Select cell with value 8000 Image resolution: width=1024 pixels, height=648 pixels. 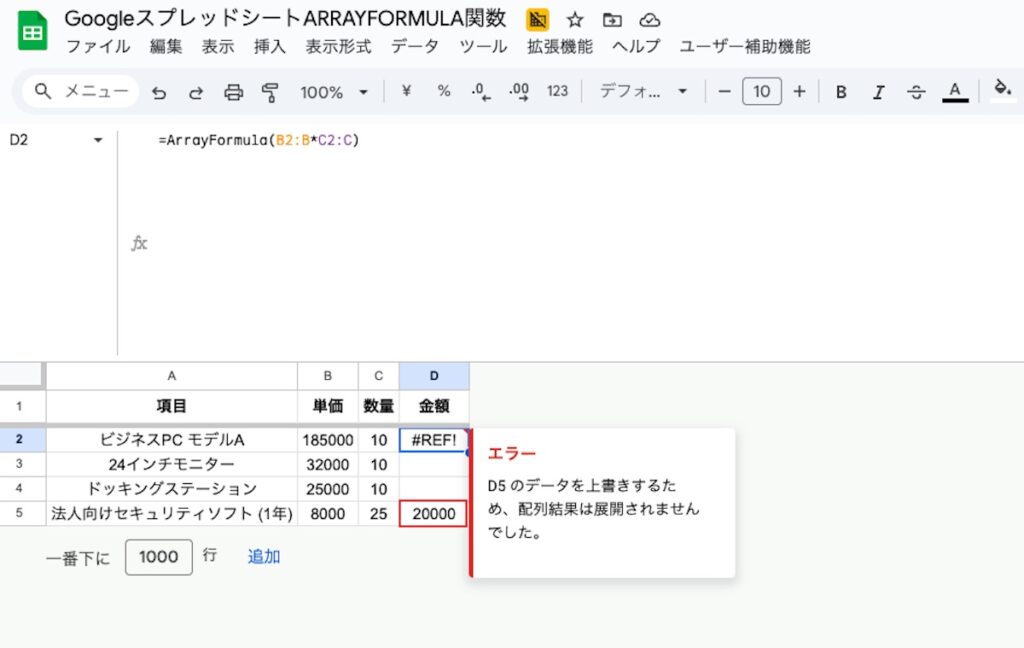[328, 513]
